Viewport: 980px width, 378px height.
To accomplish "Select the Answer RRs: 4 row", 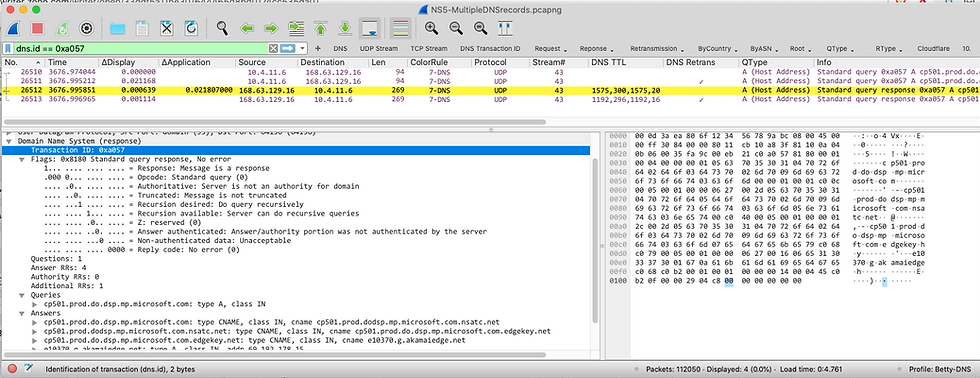I will 295,268.
